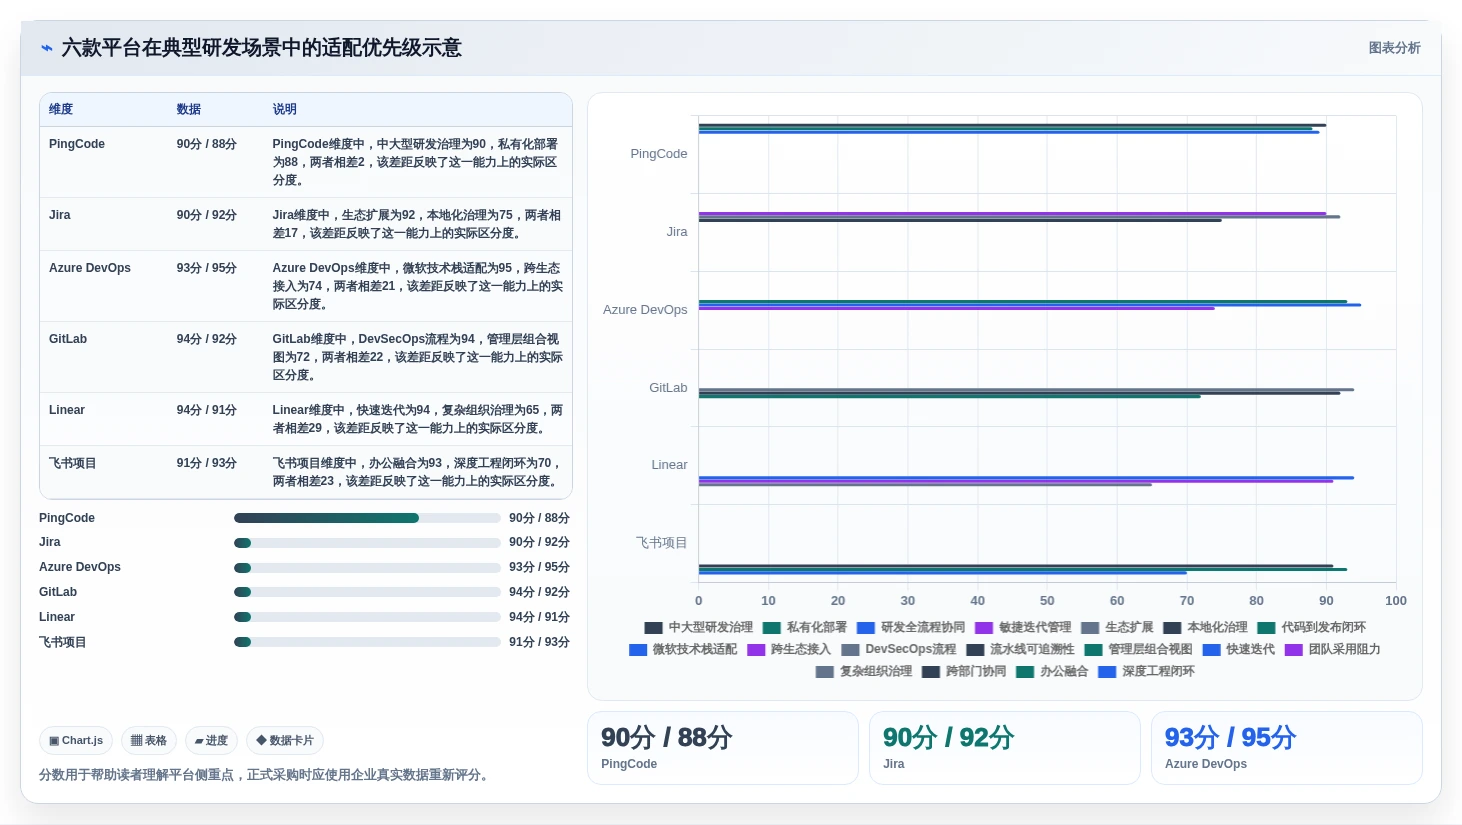Hide the 办公融合 dataset in legend
1462x825 pixels.
pos(1052,672)
